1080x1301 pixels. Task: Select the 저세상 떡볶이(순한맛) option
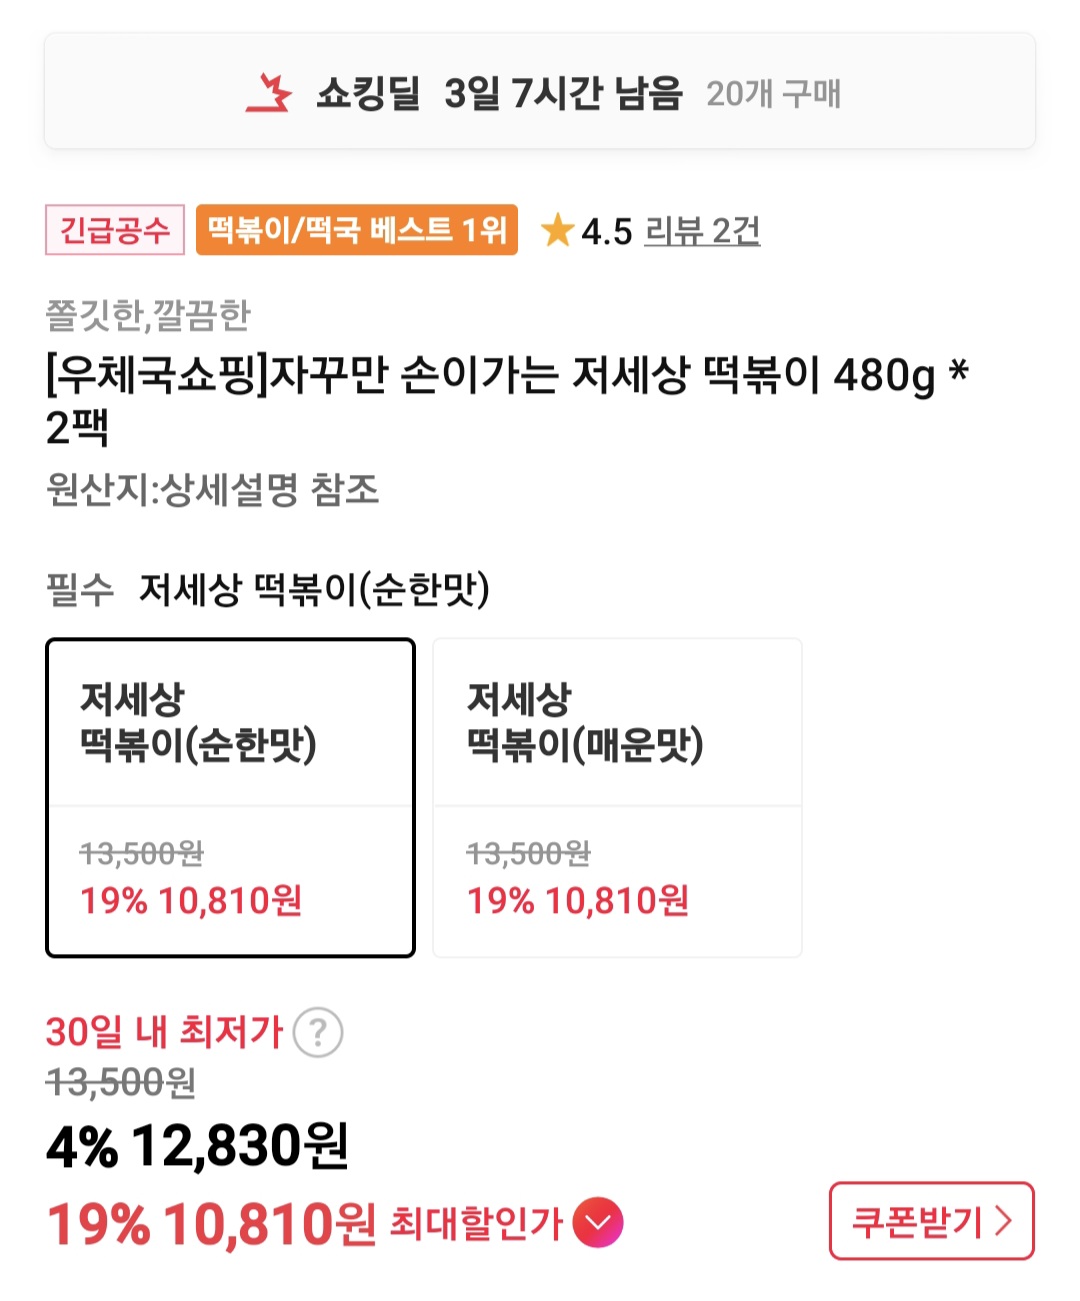(x=230, y=797)
